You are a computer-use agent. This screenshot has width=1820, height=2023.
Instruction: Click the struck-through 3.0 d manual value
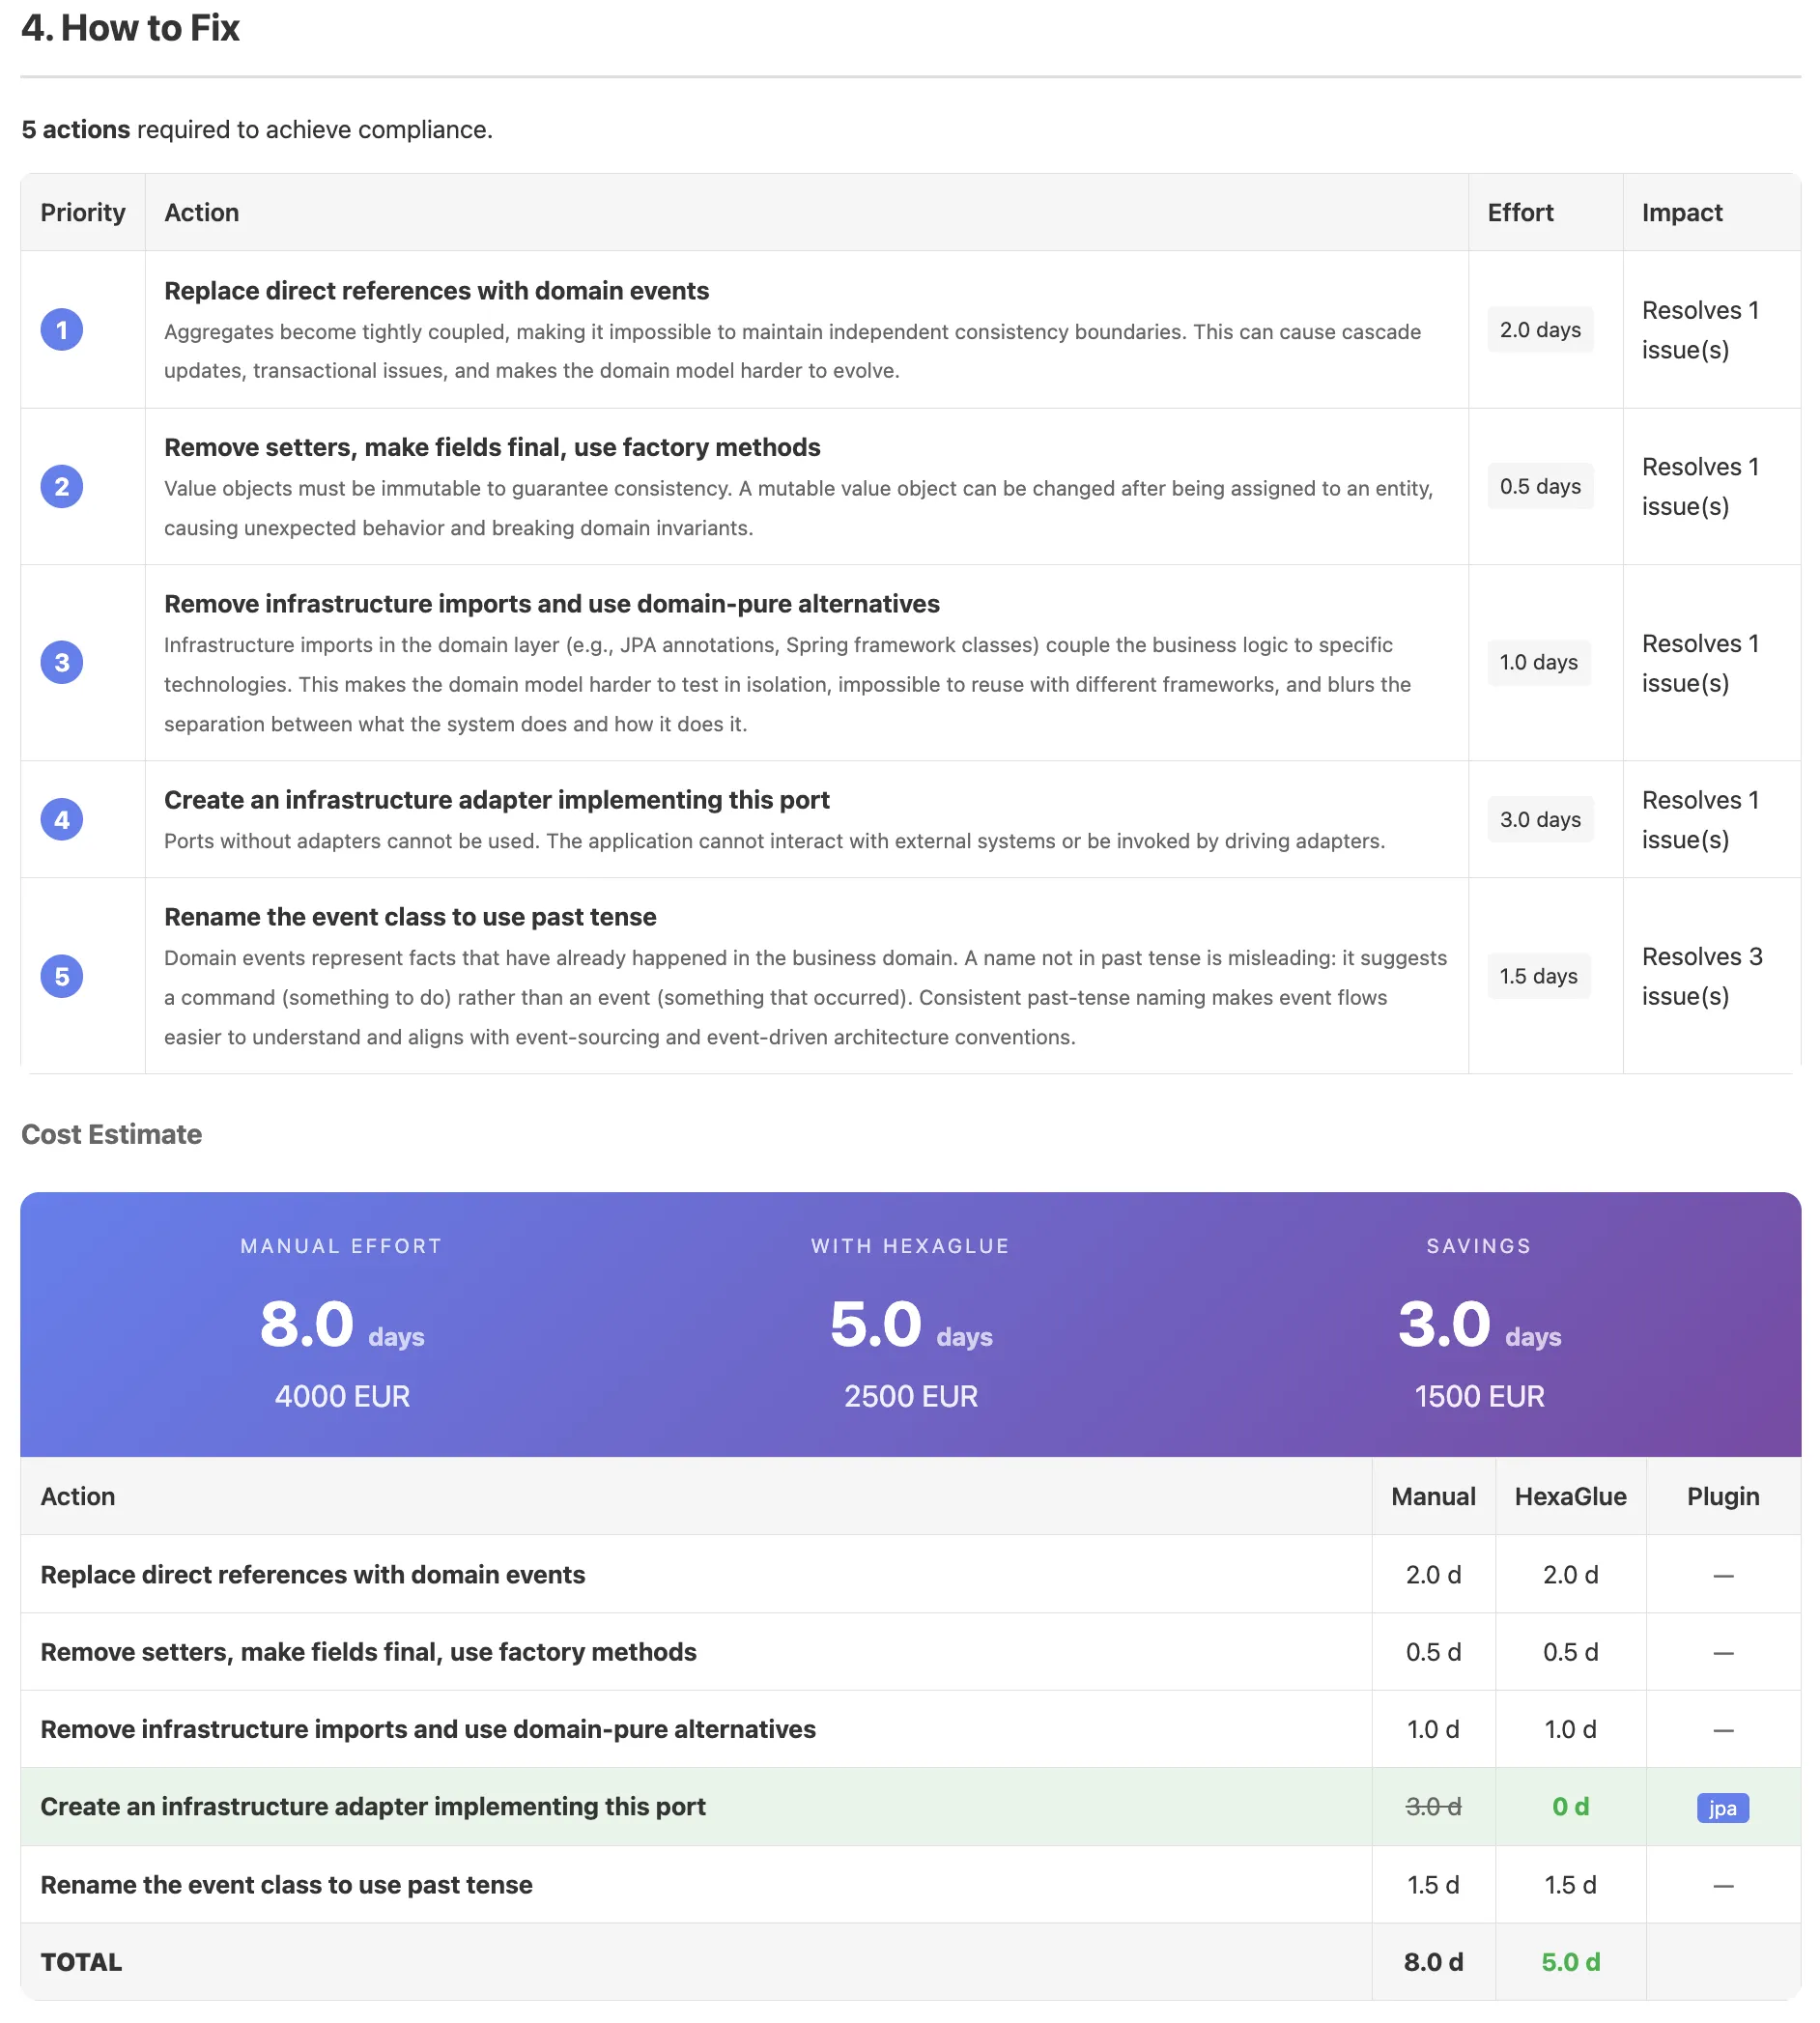coord(1432,1807)
